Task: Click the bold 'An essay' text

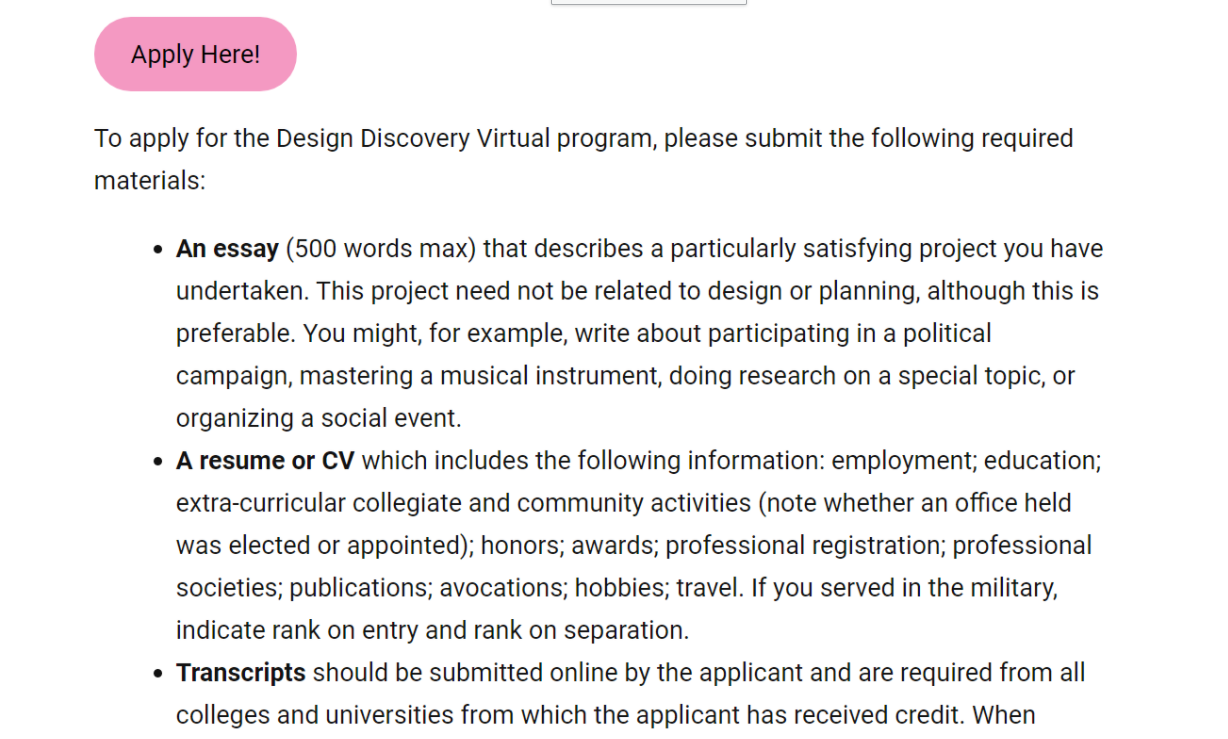Action: coord(227,249)
